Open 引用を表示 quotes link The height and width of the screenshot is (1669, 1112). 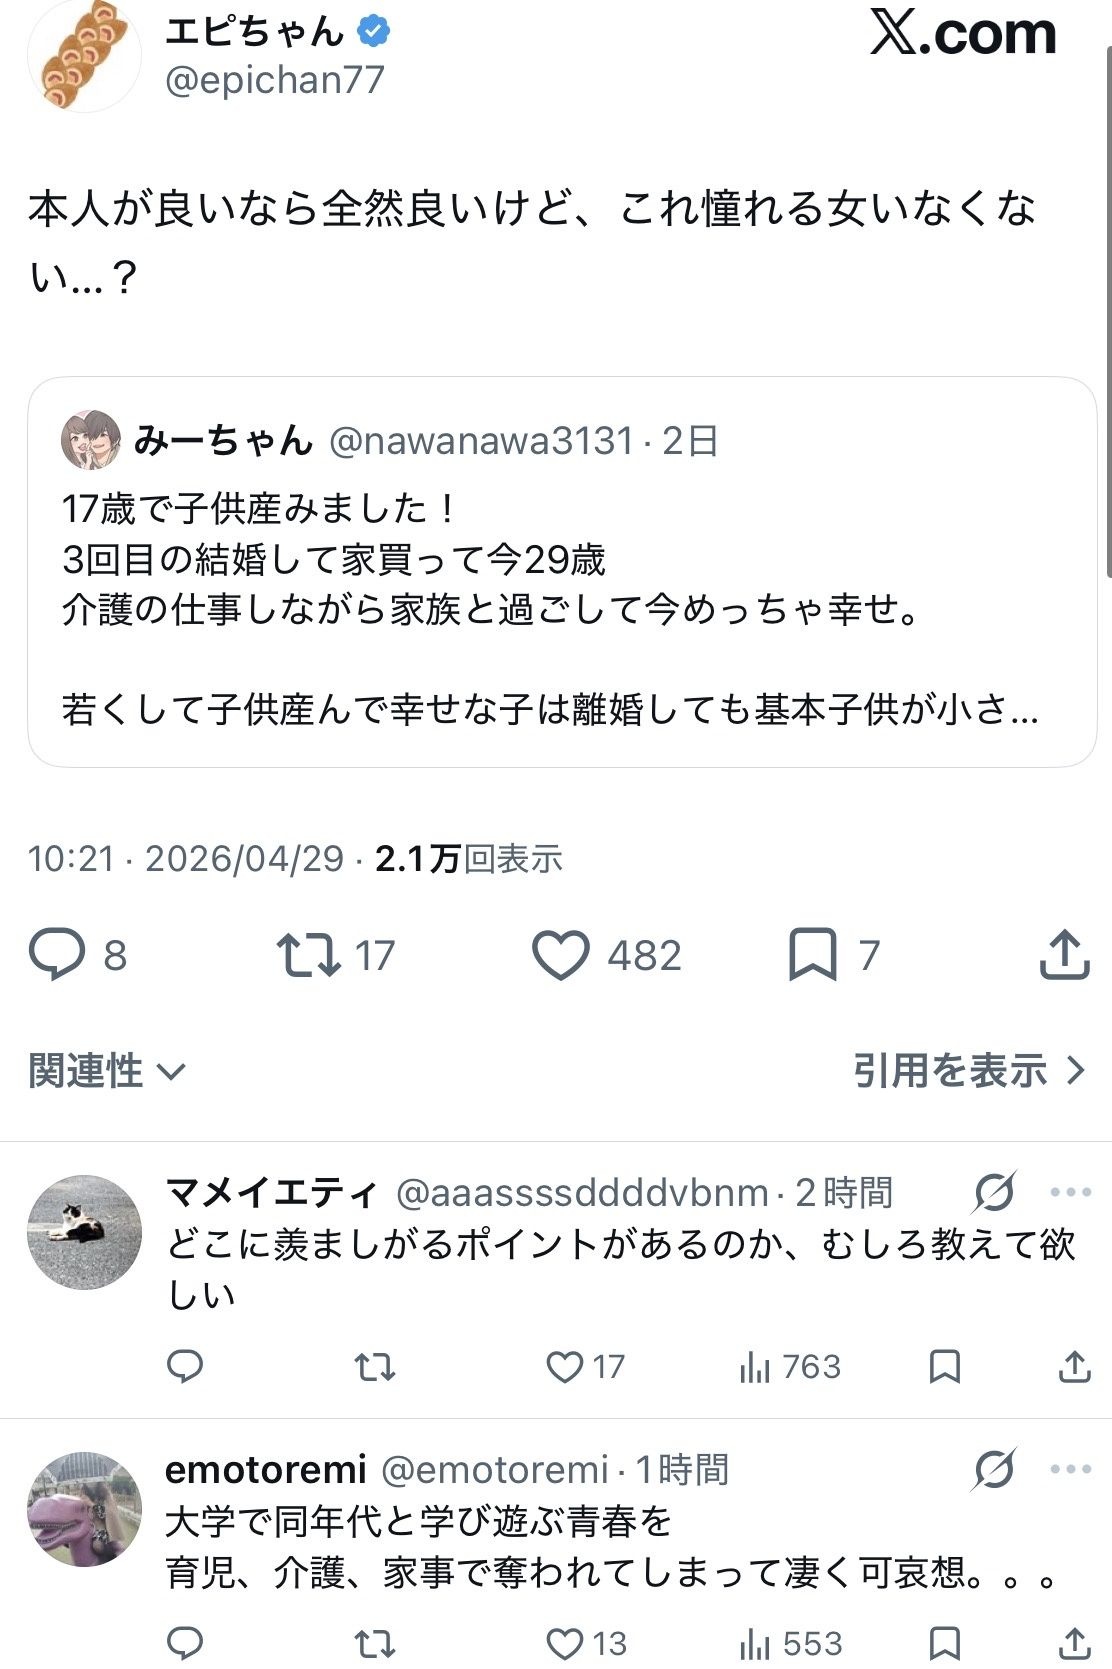coord(968,1071)
